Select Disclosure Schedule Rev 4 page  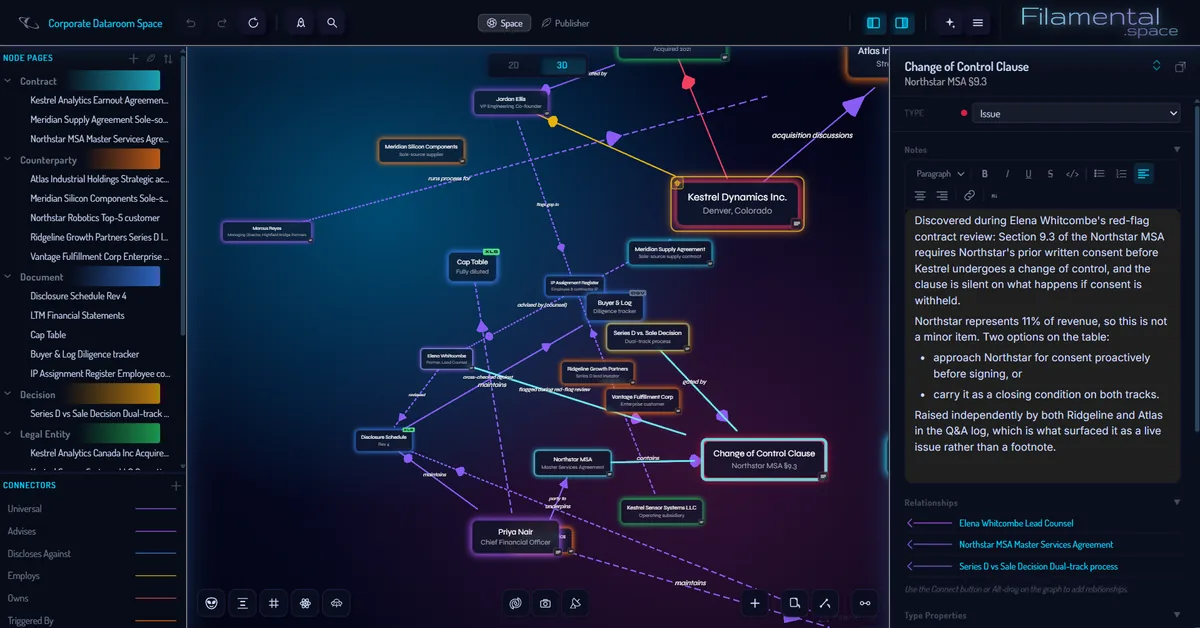point(78,296)
